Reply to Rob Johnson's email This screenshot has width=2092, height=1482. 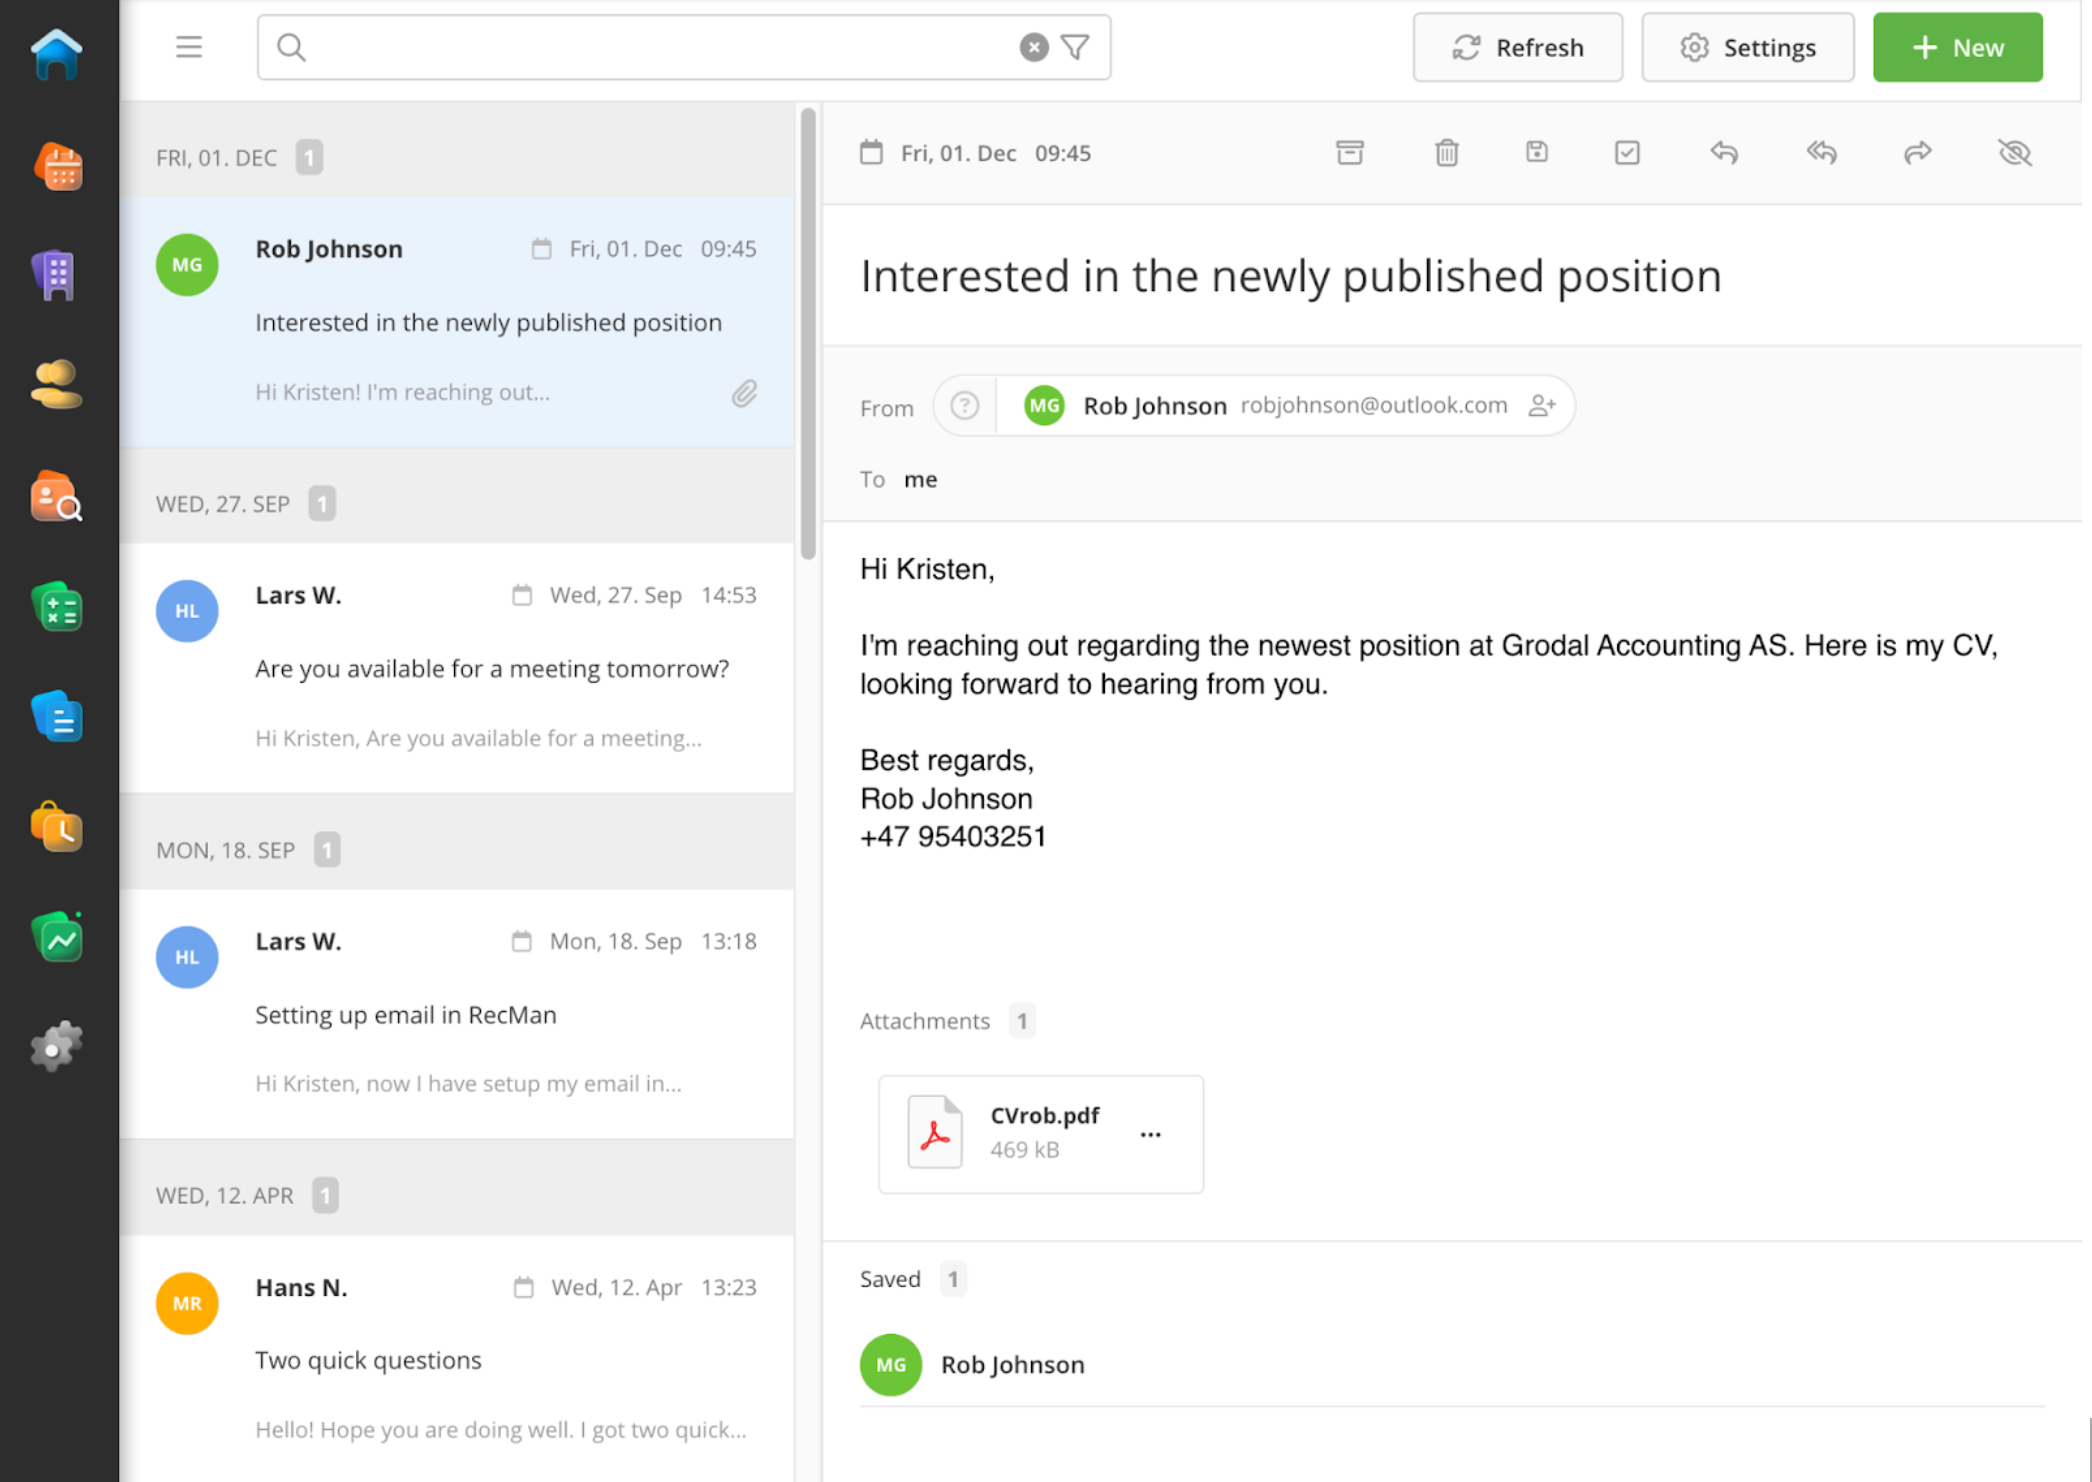click(1723, 153)
